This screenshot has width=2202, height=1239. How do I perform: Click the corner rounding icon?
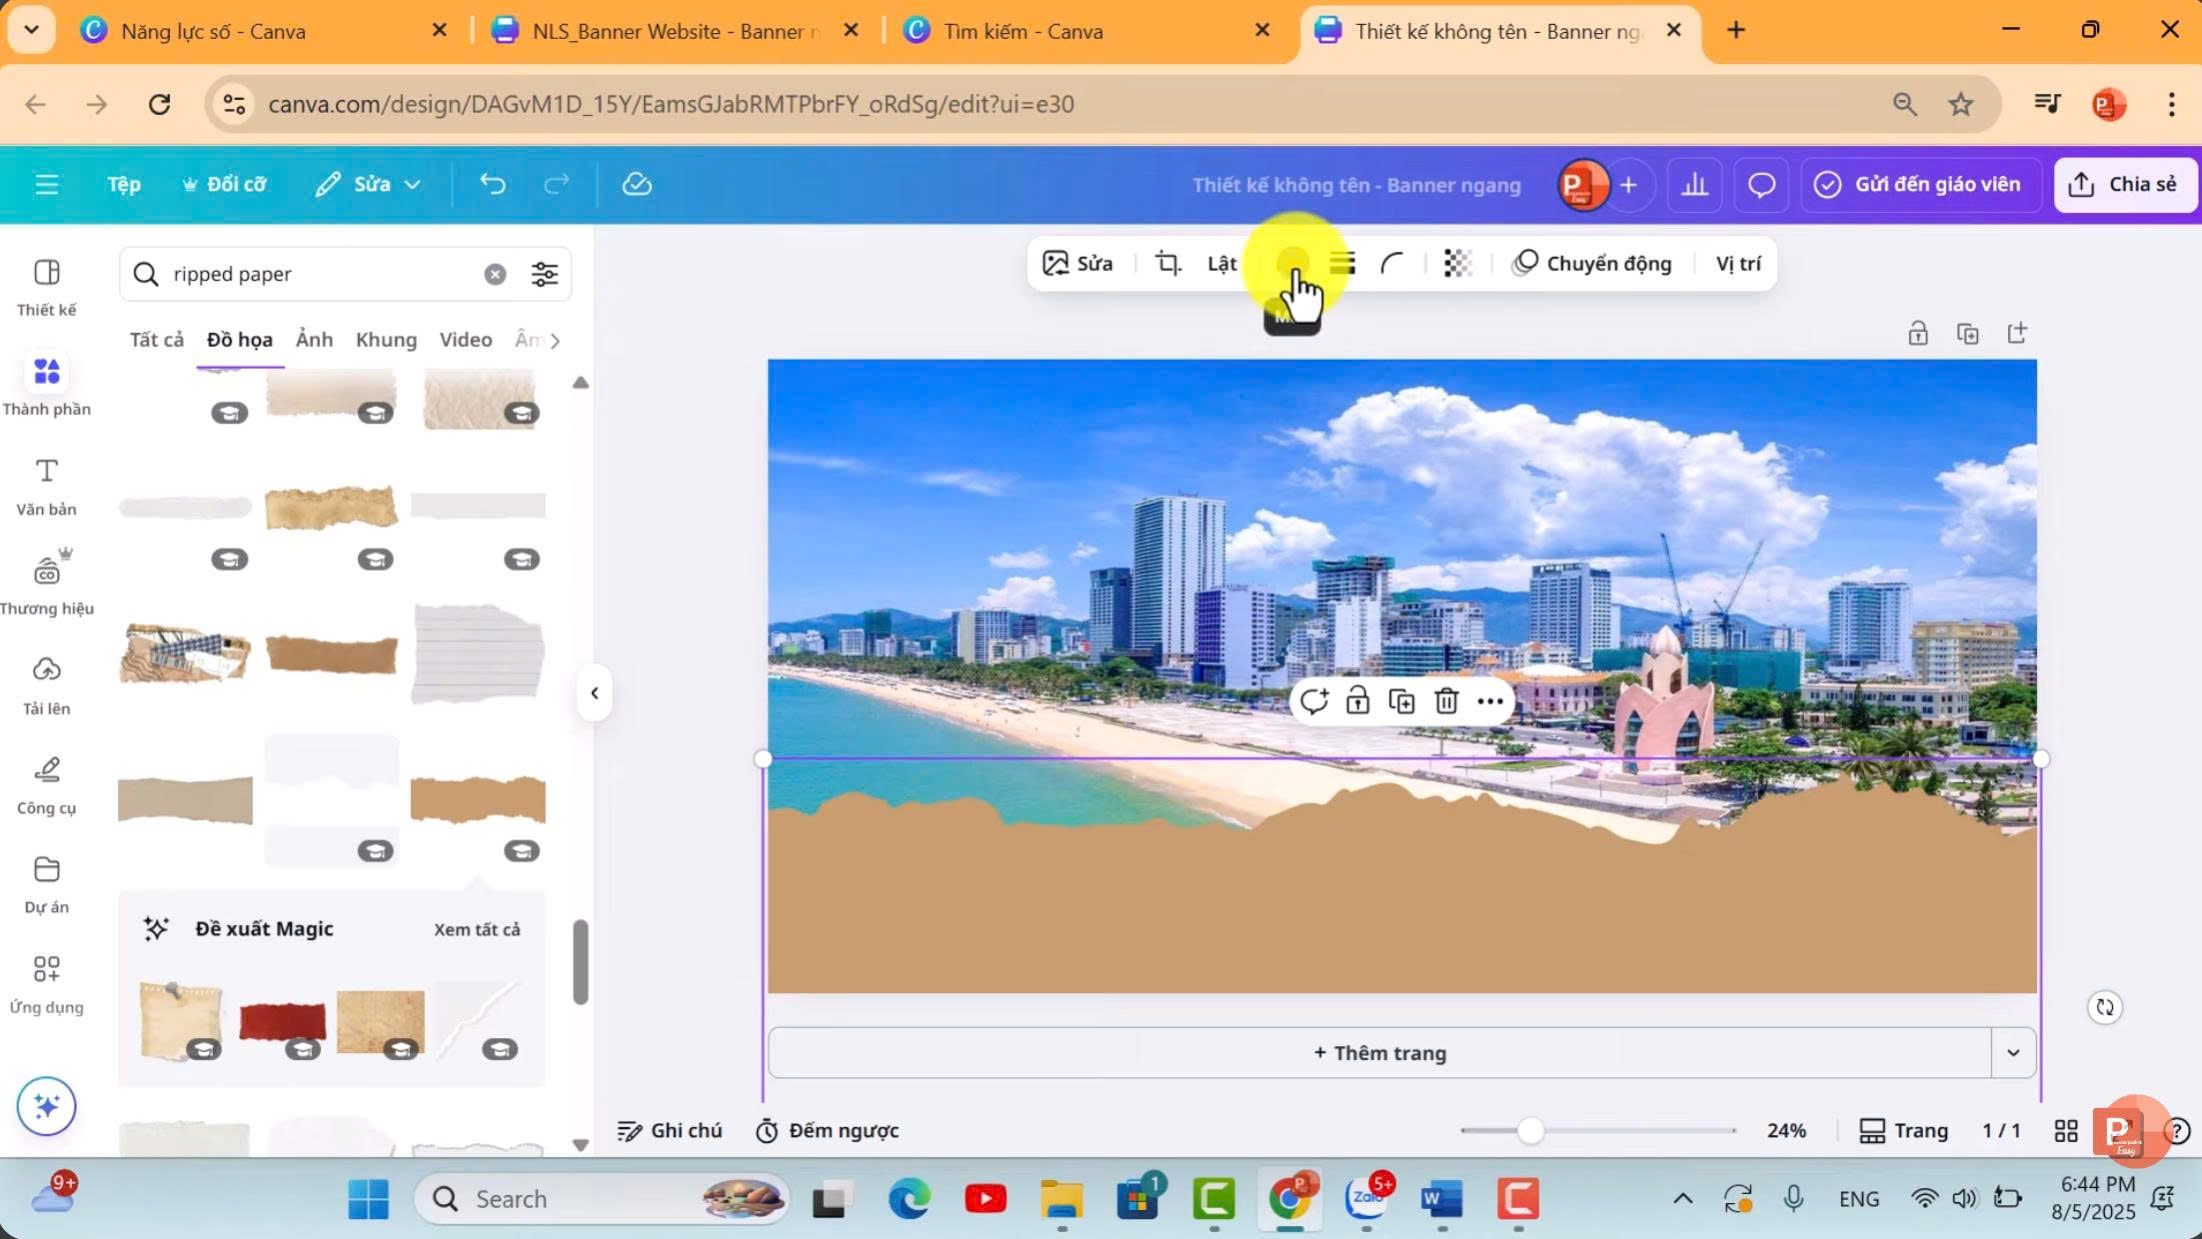tap(1391, 263)
